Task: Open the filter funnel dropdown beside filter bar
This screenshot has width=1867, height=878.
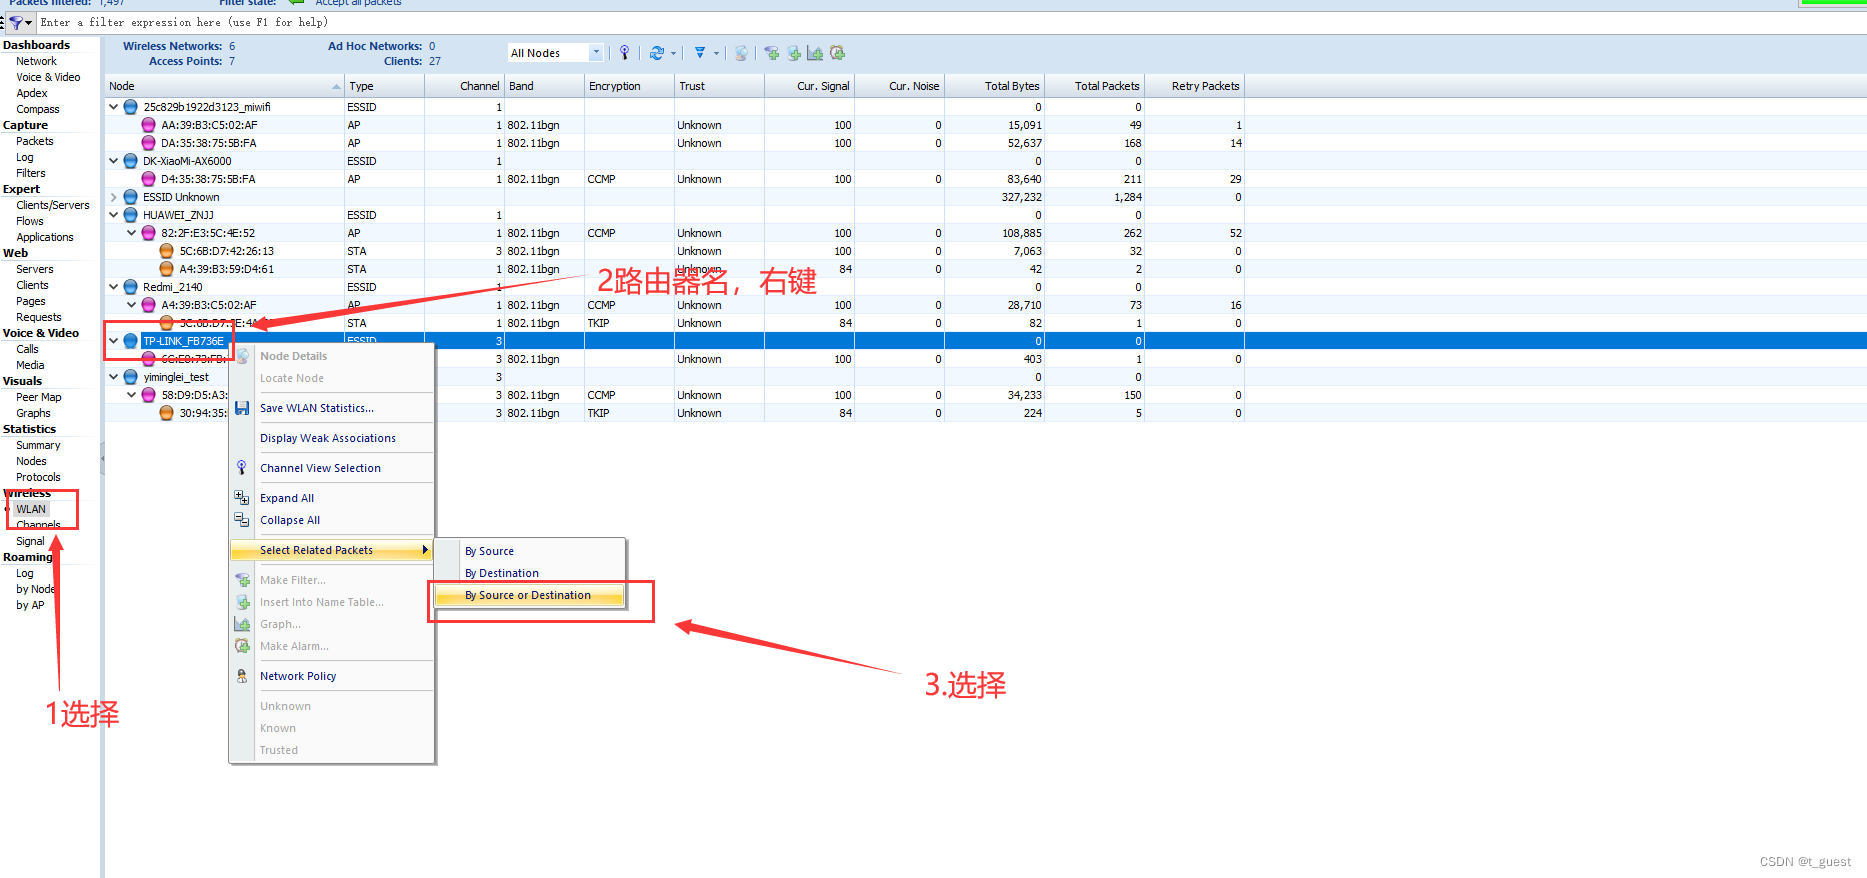Action: click(x=20, y=22)
